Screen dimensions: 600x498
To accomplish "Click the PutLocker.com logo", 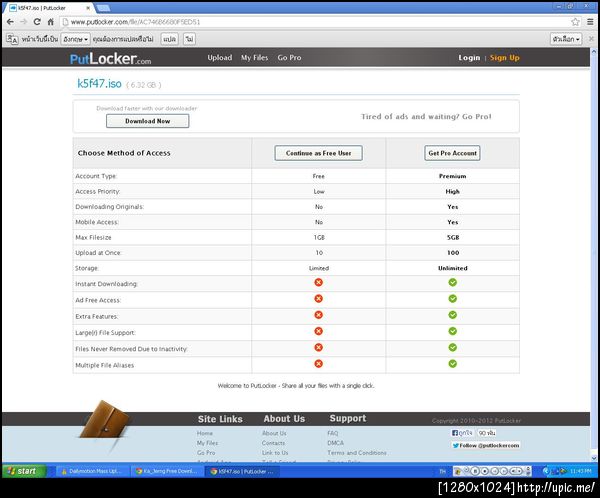I will point(110,58).
